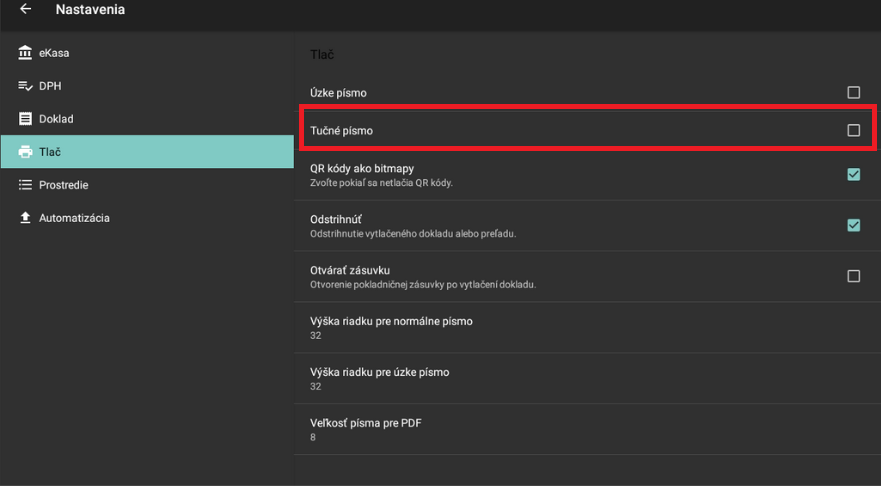The height and width of the screenshot is (486, 881).
Task: Click the Doklad document icon
Action: pos(25,119)
